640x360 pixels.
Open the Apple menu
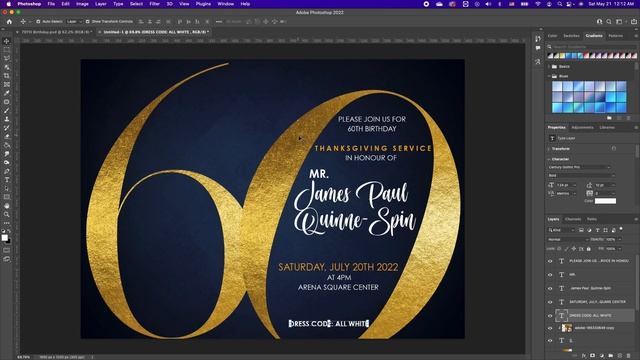[8, 4]
